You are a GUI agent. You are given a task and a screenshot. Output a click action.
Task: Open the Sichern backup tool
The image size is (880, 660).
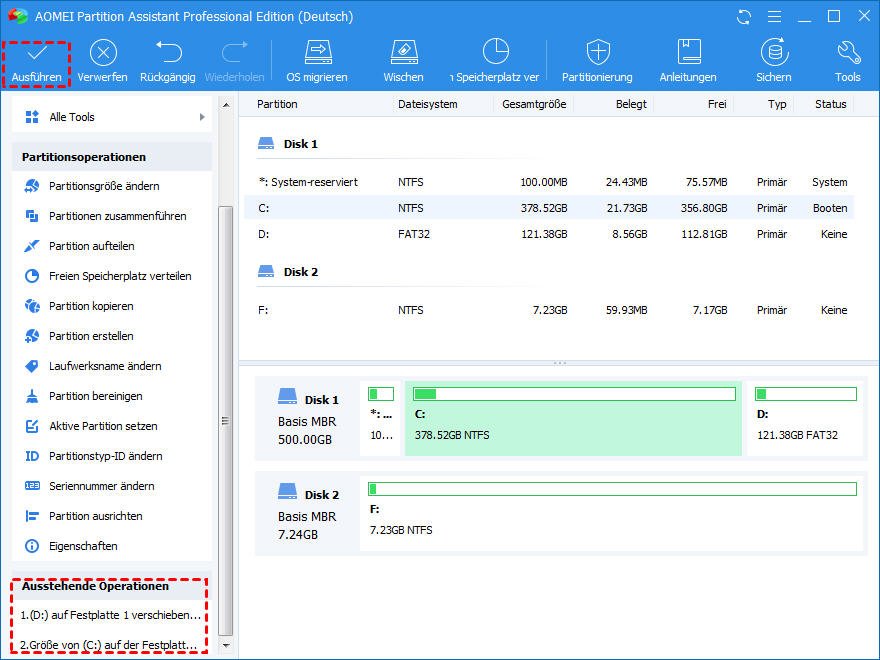coord(773,61)
